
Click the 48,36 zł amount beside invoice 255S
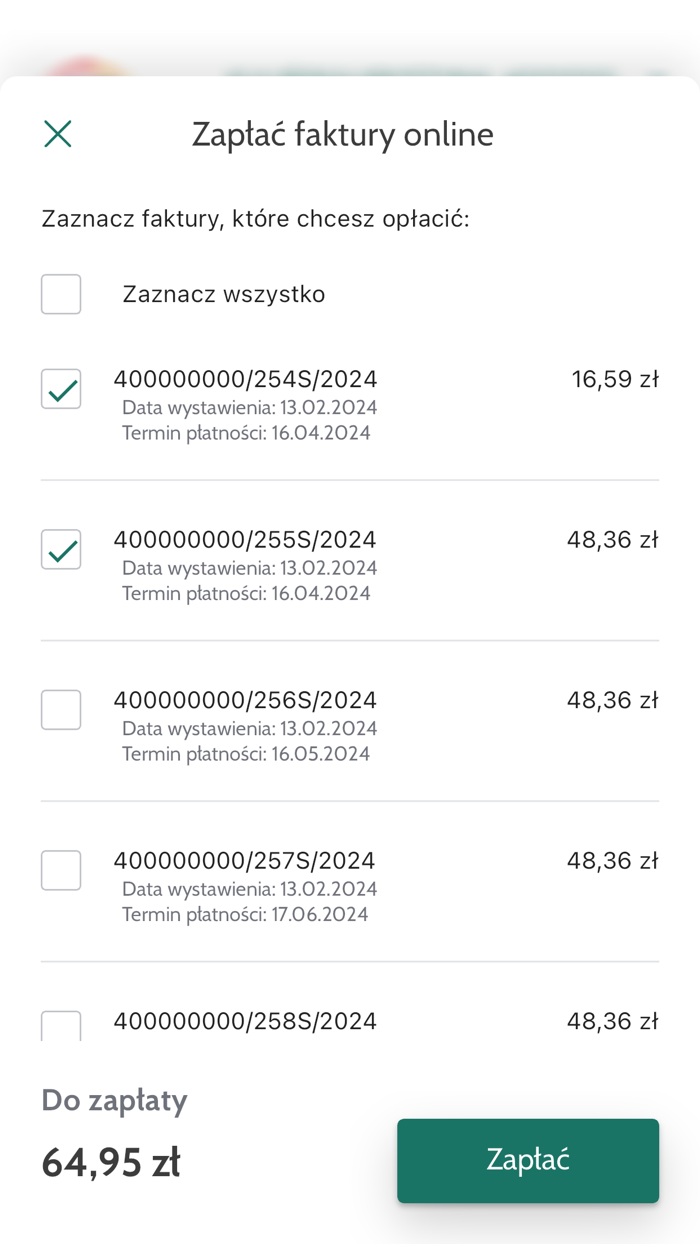pos(615,539)
